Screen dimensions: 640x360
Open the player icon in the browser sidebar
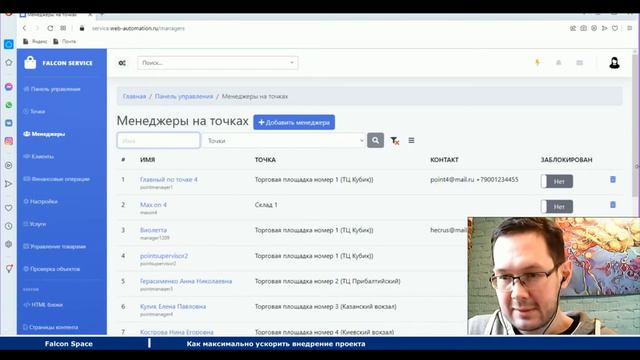[9, 165]
